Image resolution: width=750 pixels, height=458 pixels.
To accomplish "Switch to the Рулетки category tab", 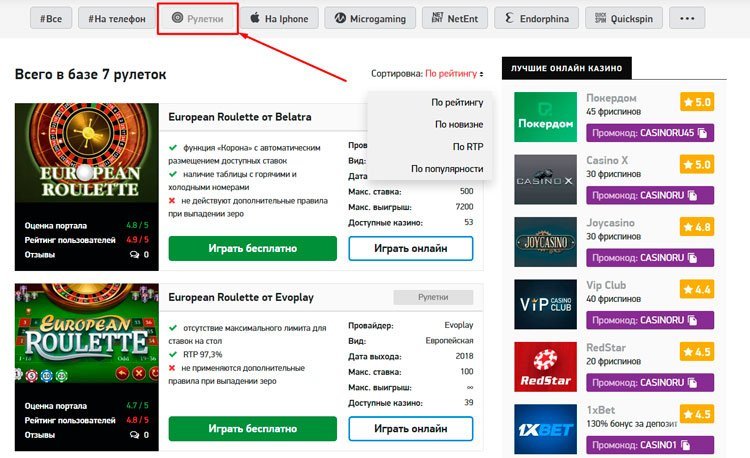I will pos(198,18).
